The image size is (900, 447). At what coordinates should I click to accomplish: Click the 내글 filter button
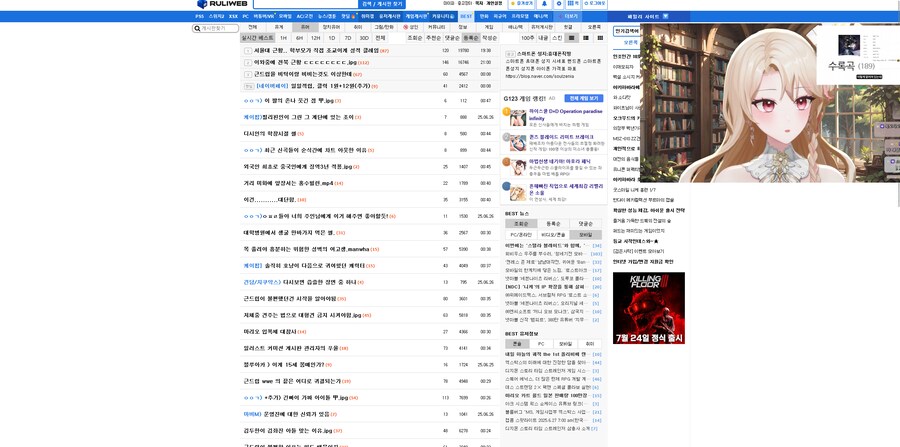point(542,38)
